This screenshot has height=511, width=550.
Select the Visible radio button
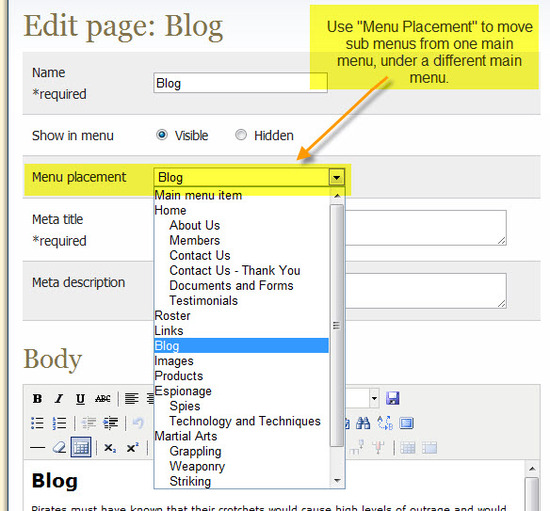(162, 135)
